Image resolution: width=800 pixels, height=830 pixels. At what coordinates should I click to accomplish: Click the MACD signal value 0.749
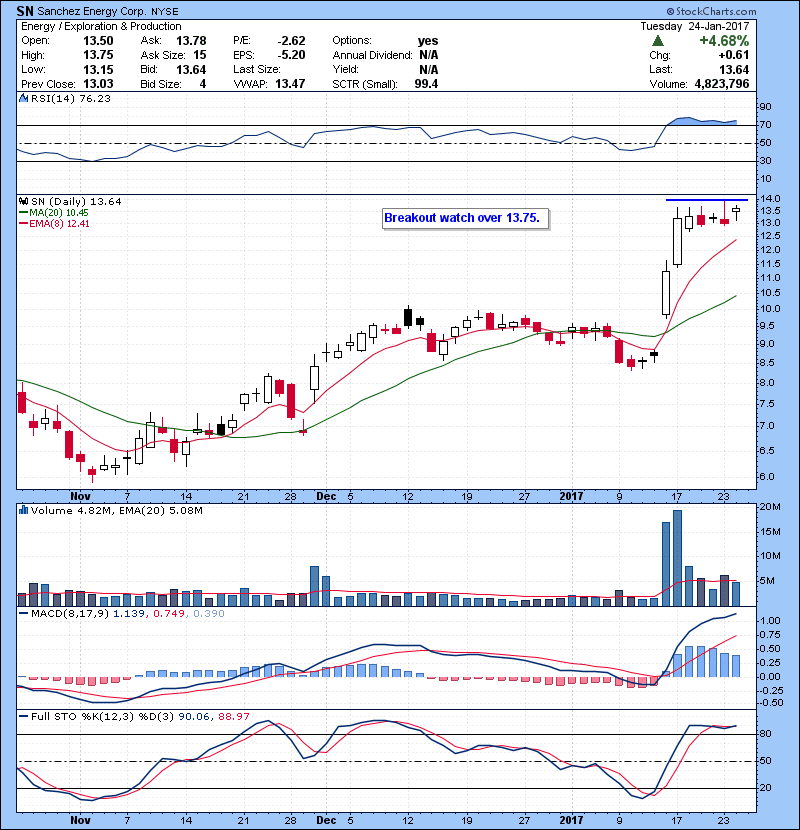coord(169,614)
